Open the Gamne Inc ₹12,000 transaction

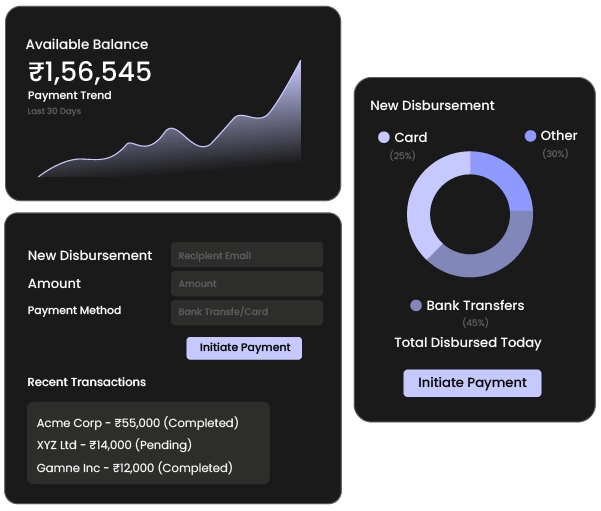coord(134,468)
